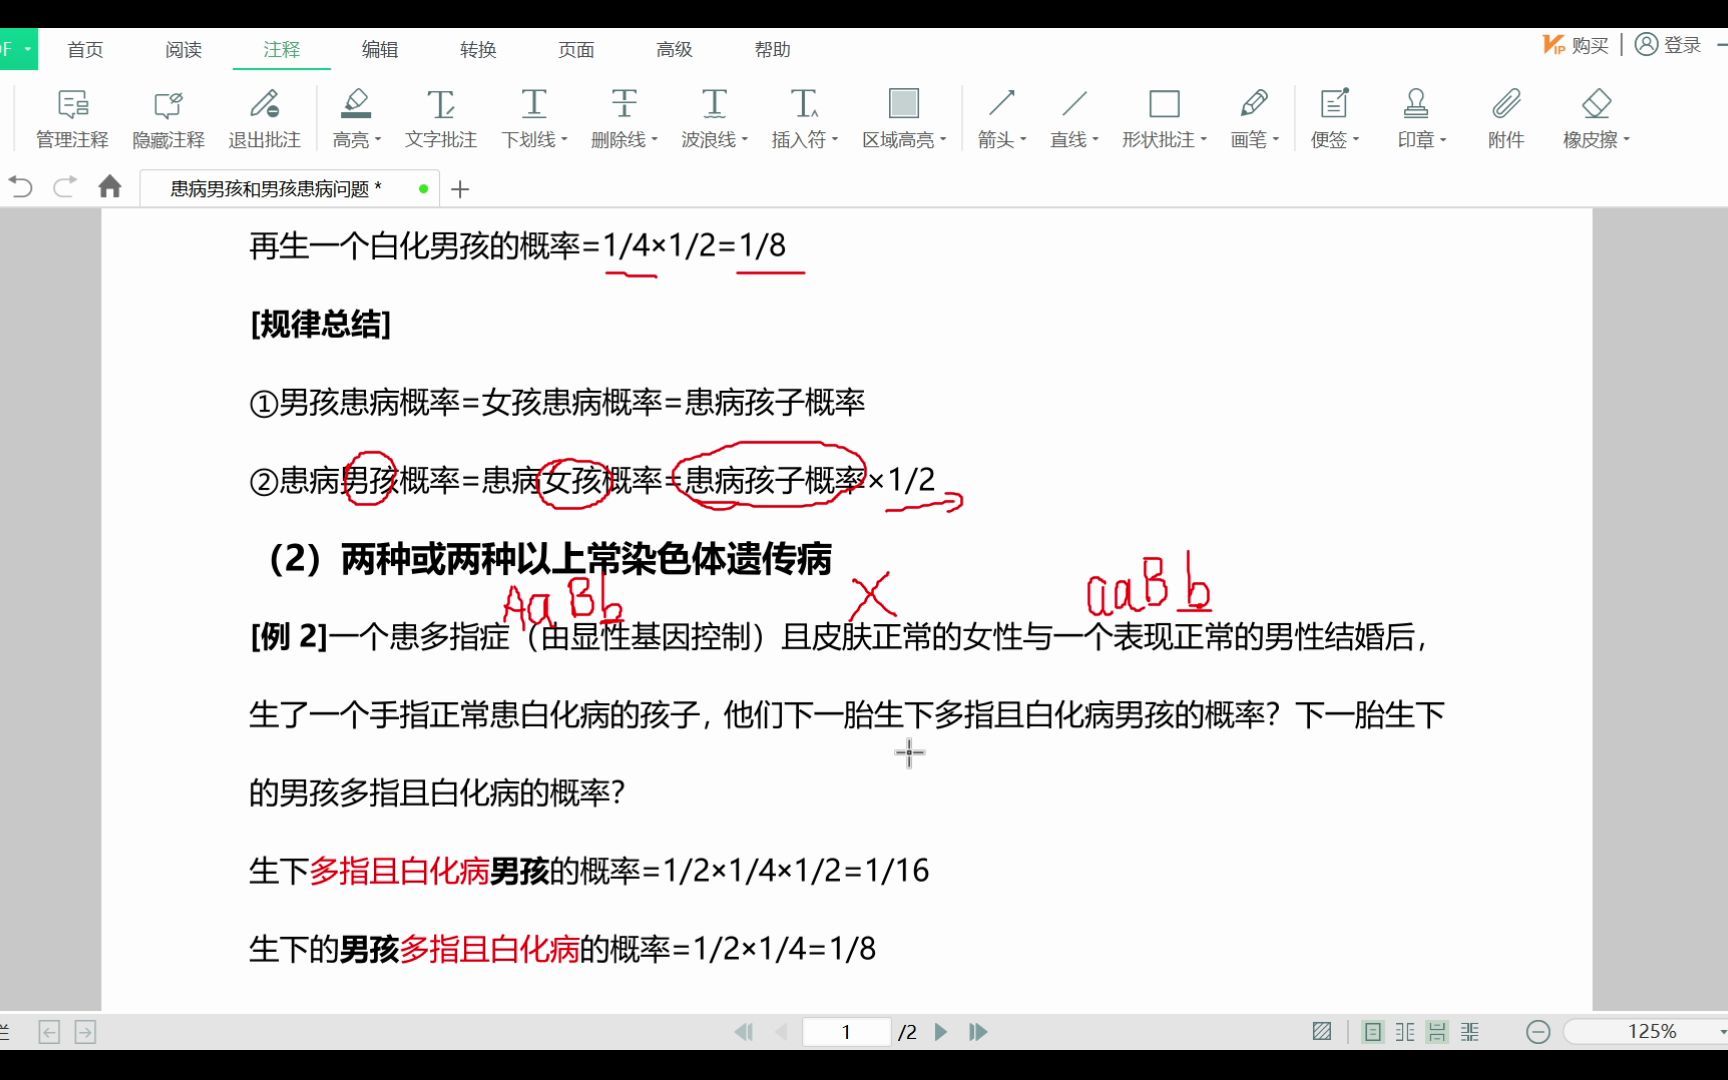Open the 125% zoom level dropdown
The image size is (1728, 1080).
[x=1721, y=1032]
